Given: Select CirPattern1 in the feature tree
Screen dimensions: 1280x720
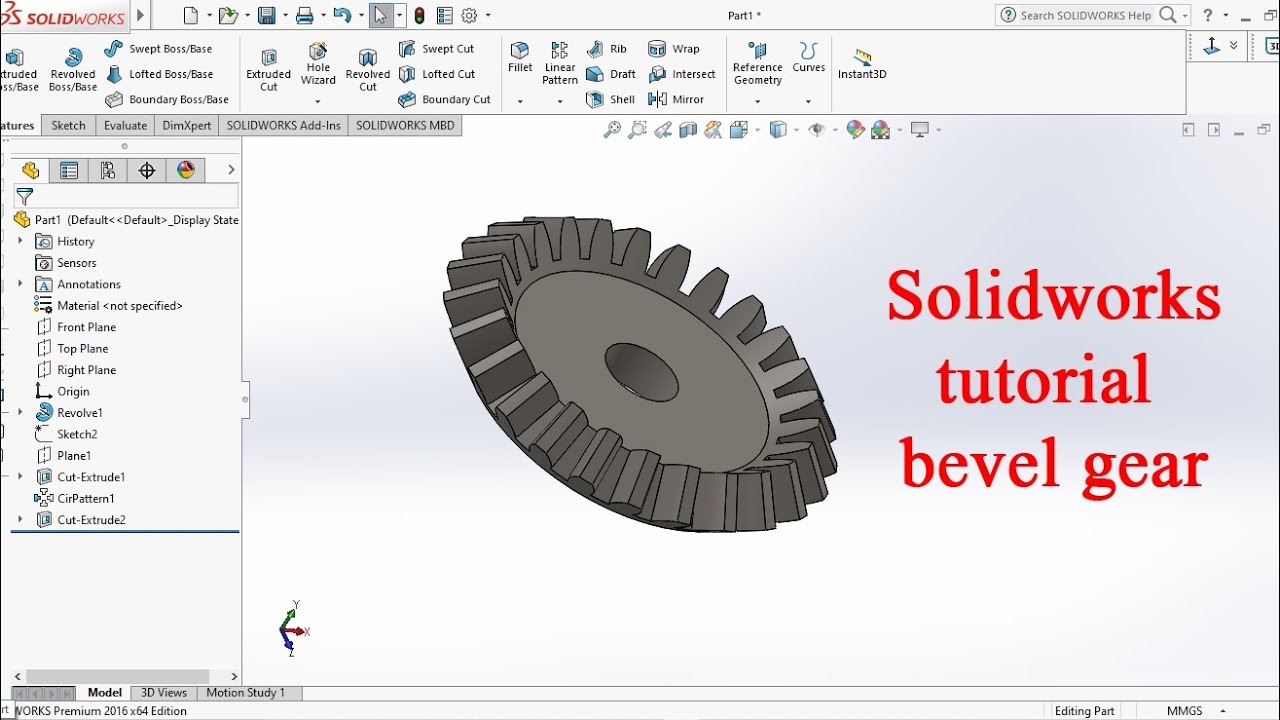Looking at the screenshot, I should pyautogui.click(x=74, y=498).
